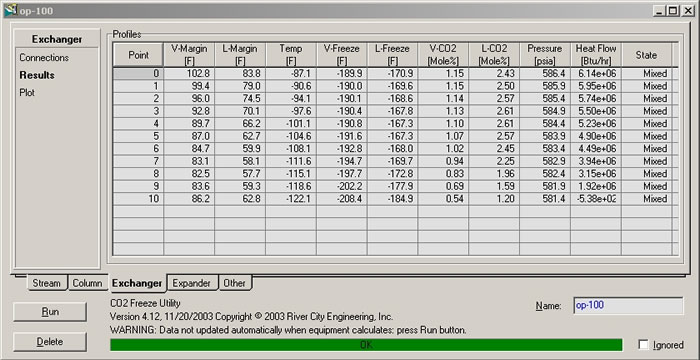Select the Point 0 row header

pyautogui.click(x=138, y=73)
